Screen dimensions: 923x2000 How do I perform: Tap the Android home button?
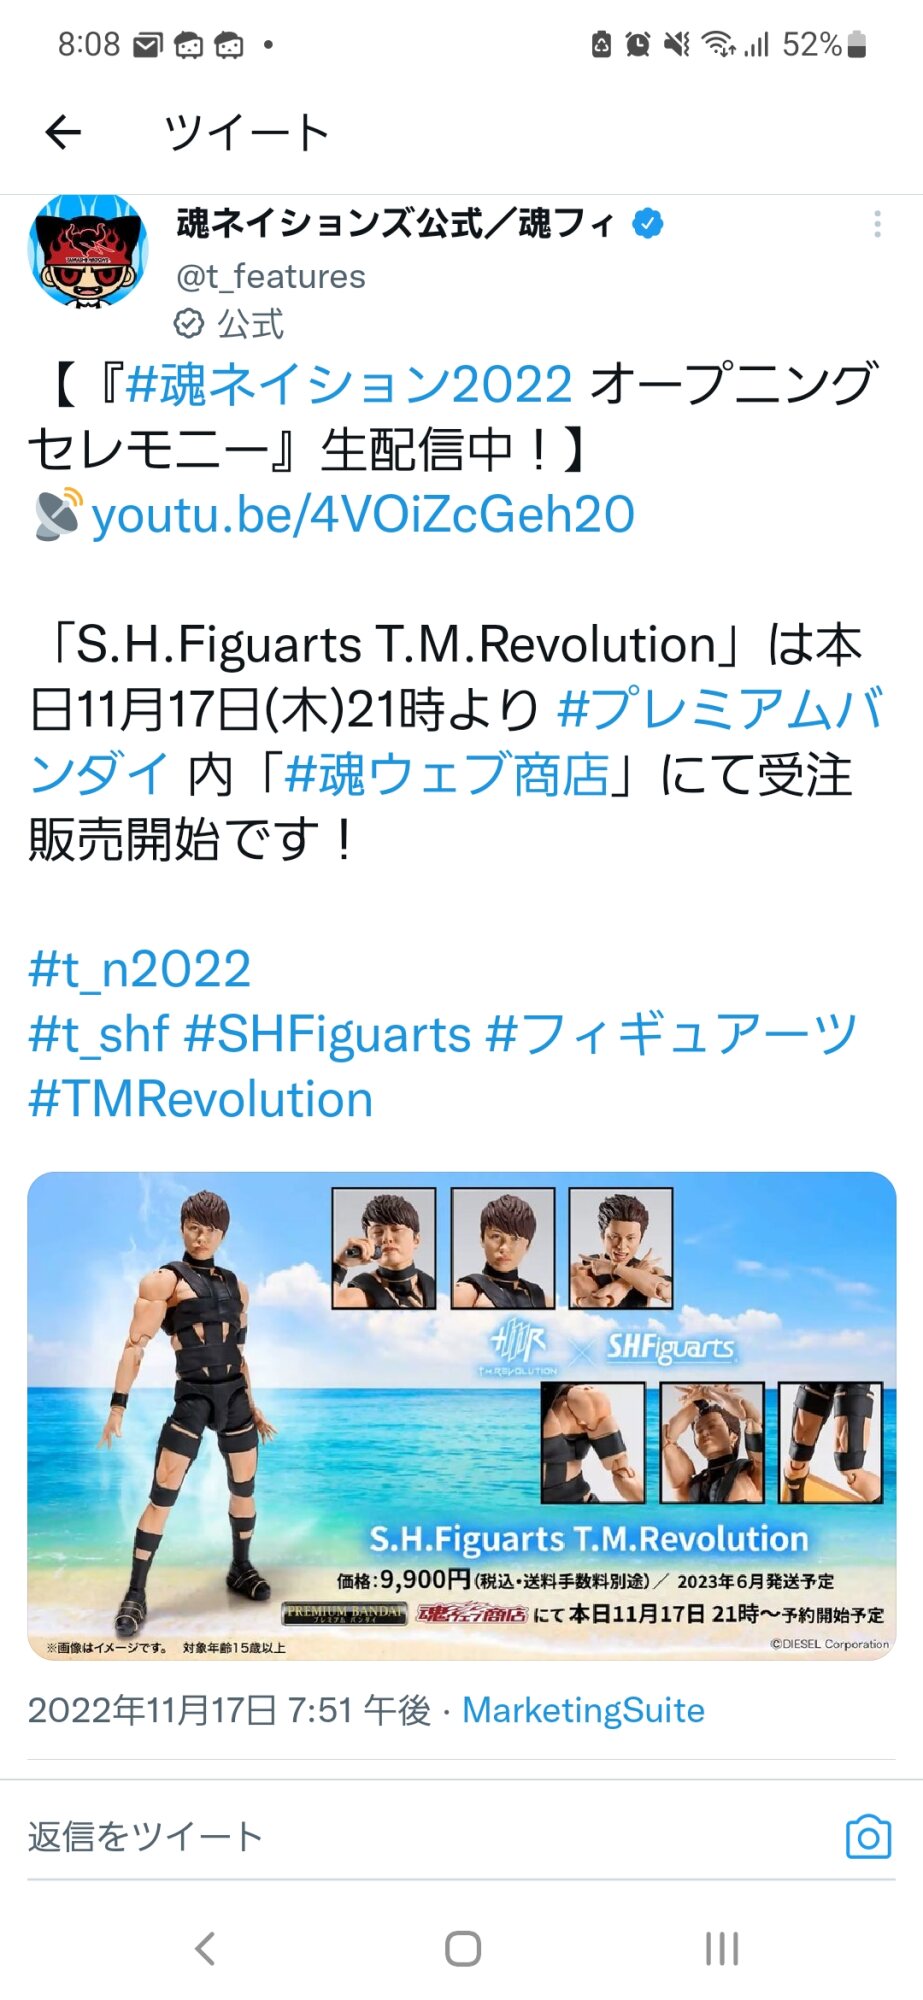pos(463,1948)
